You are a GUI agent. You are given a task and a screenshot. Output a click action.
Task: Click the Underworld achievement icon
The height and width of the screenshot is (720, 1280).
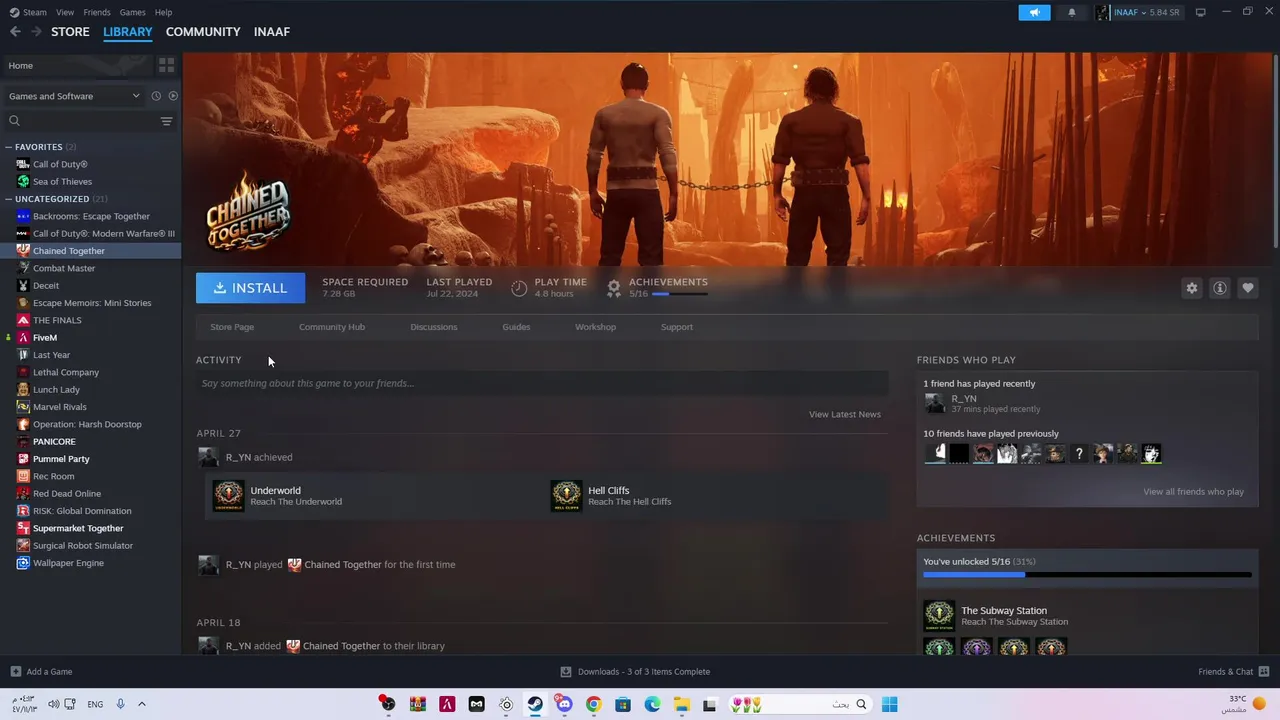228,496
